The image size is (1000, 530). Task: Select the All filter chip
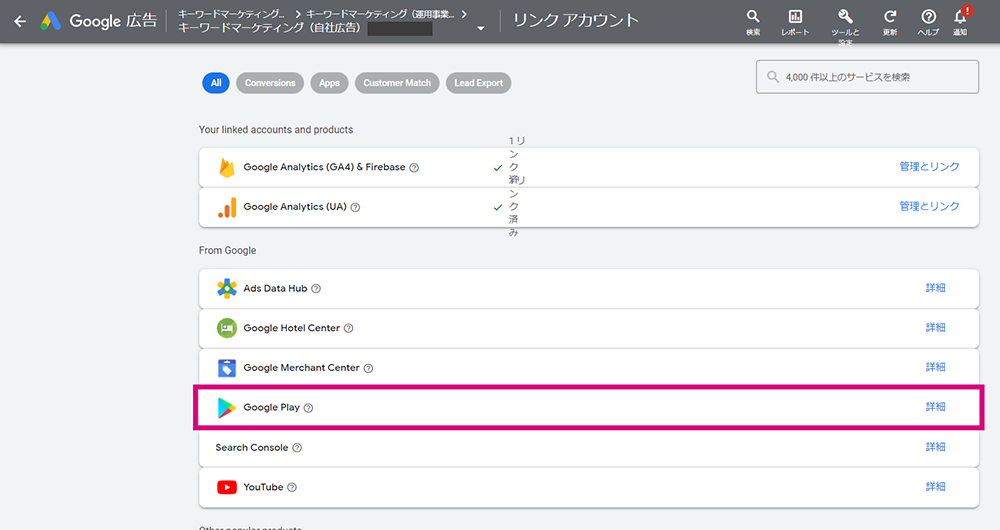click(216, 83)
